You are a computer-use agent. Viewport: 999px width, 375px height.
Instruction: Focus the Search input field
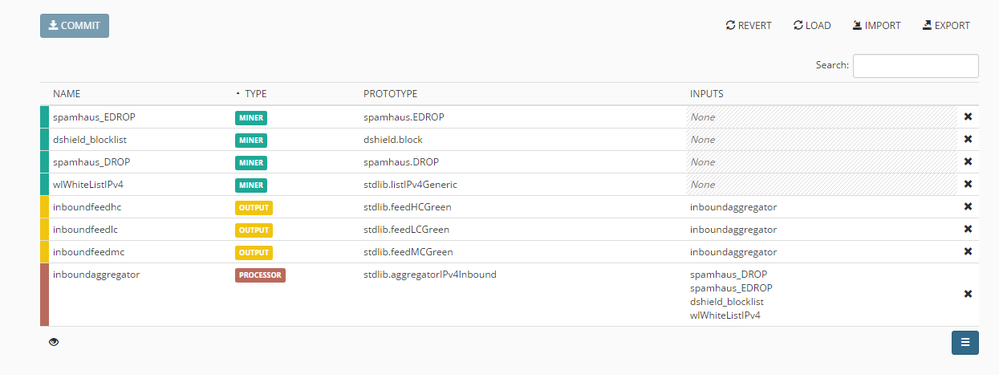coord(916,66)
